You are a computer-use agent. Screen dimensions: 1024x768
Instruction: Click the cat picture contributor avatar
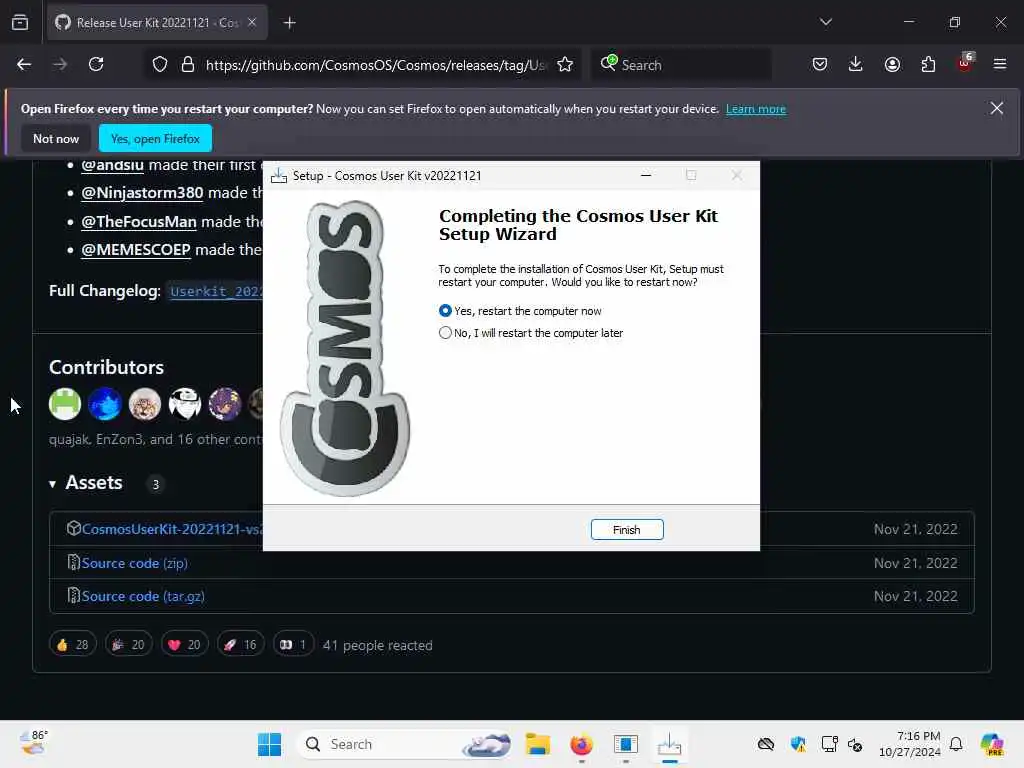144,404
